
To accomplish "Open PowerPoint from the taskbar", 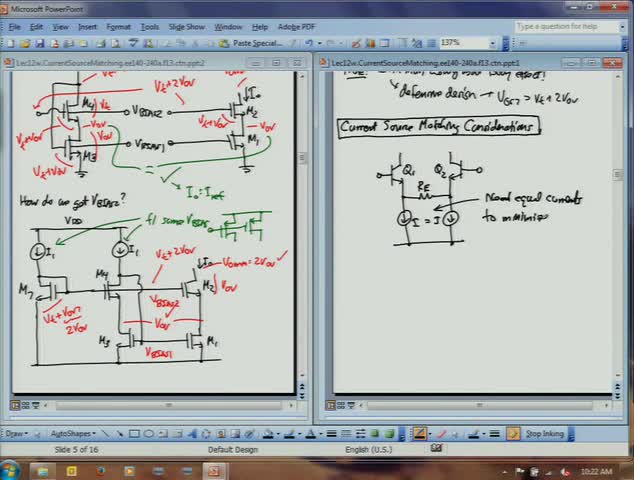I will pyautogui.click(x=213, y=471).
